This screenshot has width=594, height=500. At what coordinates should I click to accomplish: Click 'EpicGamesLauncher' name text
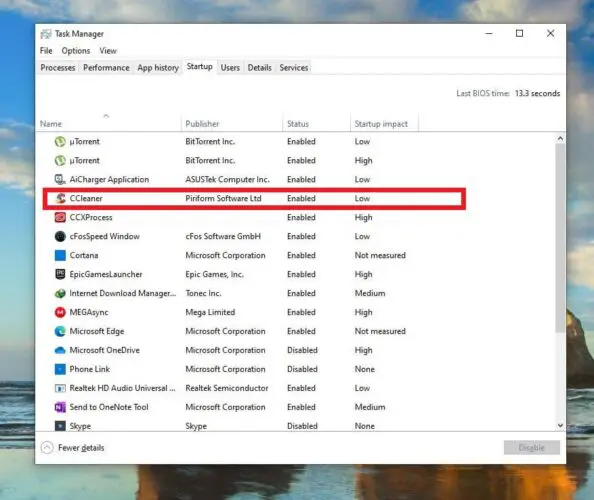tap(106, 274)
